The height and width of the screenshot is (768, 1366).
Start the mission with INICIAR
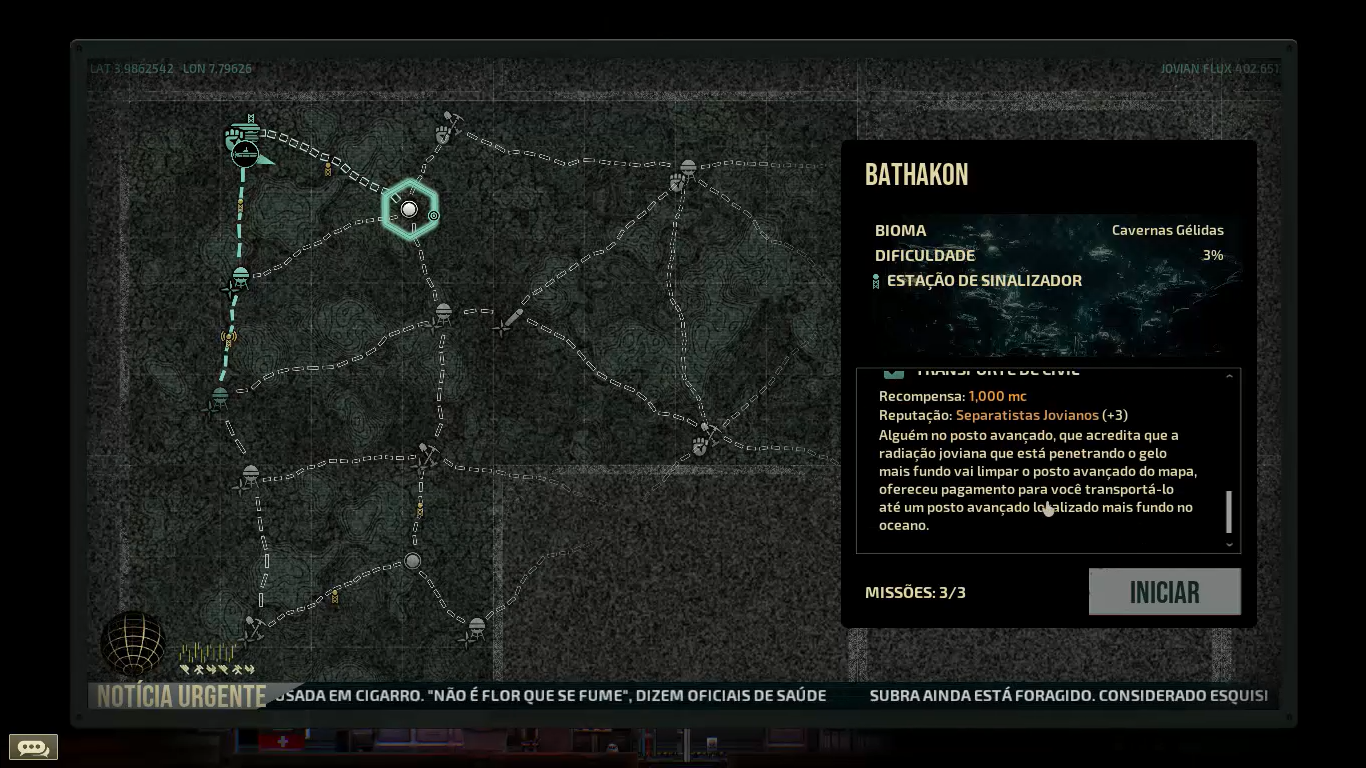click(x=1164, y=592)
